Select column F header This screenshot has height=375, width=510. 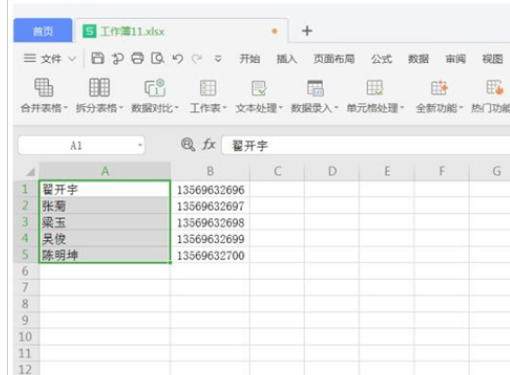coord(442,171)
